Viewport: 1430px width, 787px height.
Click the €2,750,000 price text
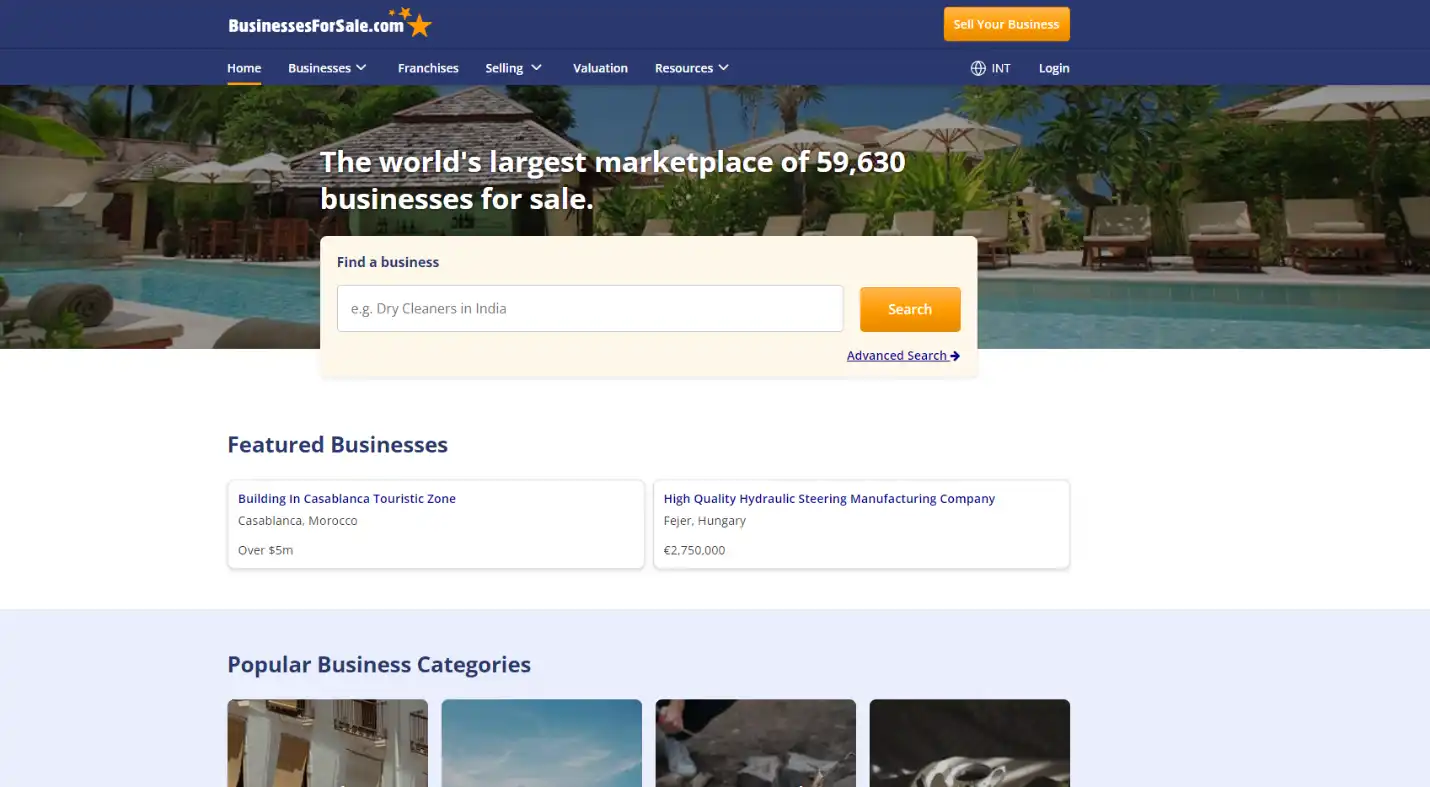coord(695,550)
